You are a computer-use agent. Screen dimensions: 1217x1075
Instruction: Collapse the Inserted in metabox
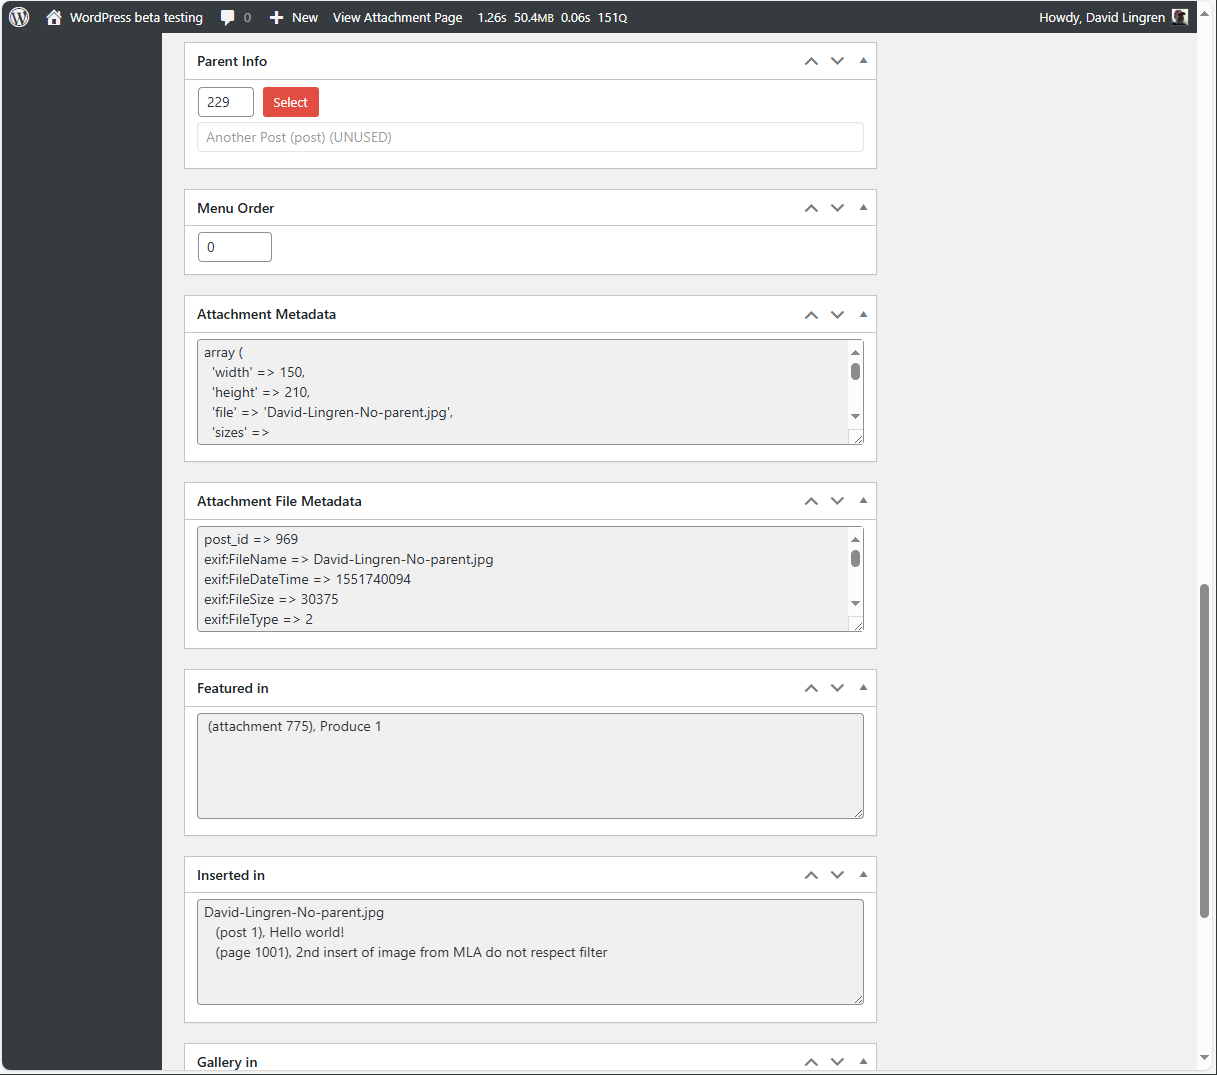862,874
